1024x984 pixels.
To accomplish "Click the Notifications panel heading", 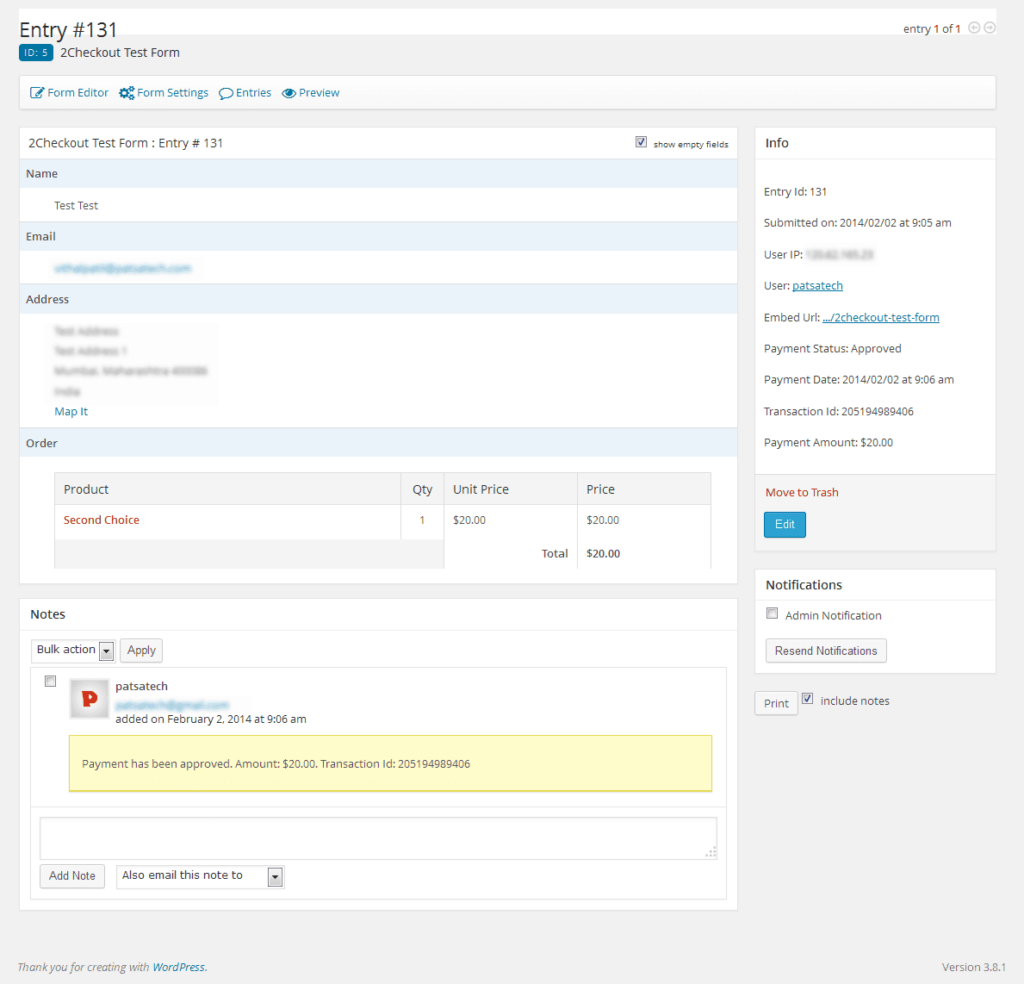I will coord(803,585).
